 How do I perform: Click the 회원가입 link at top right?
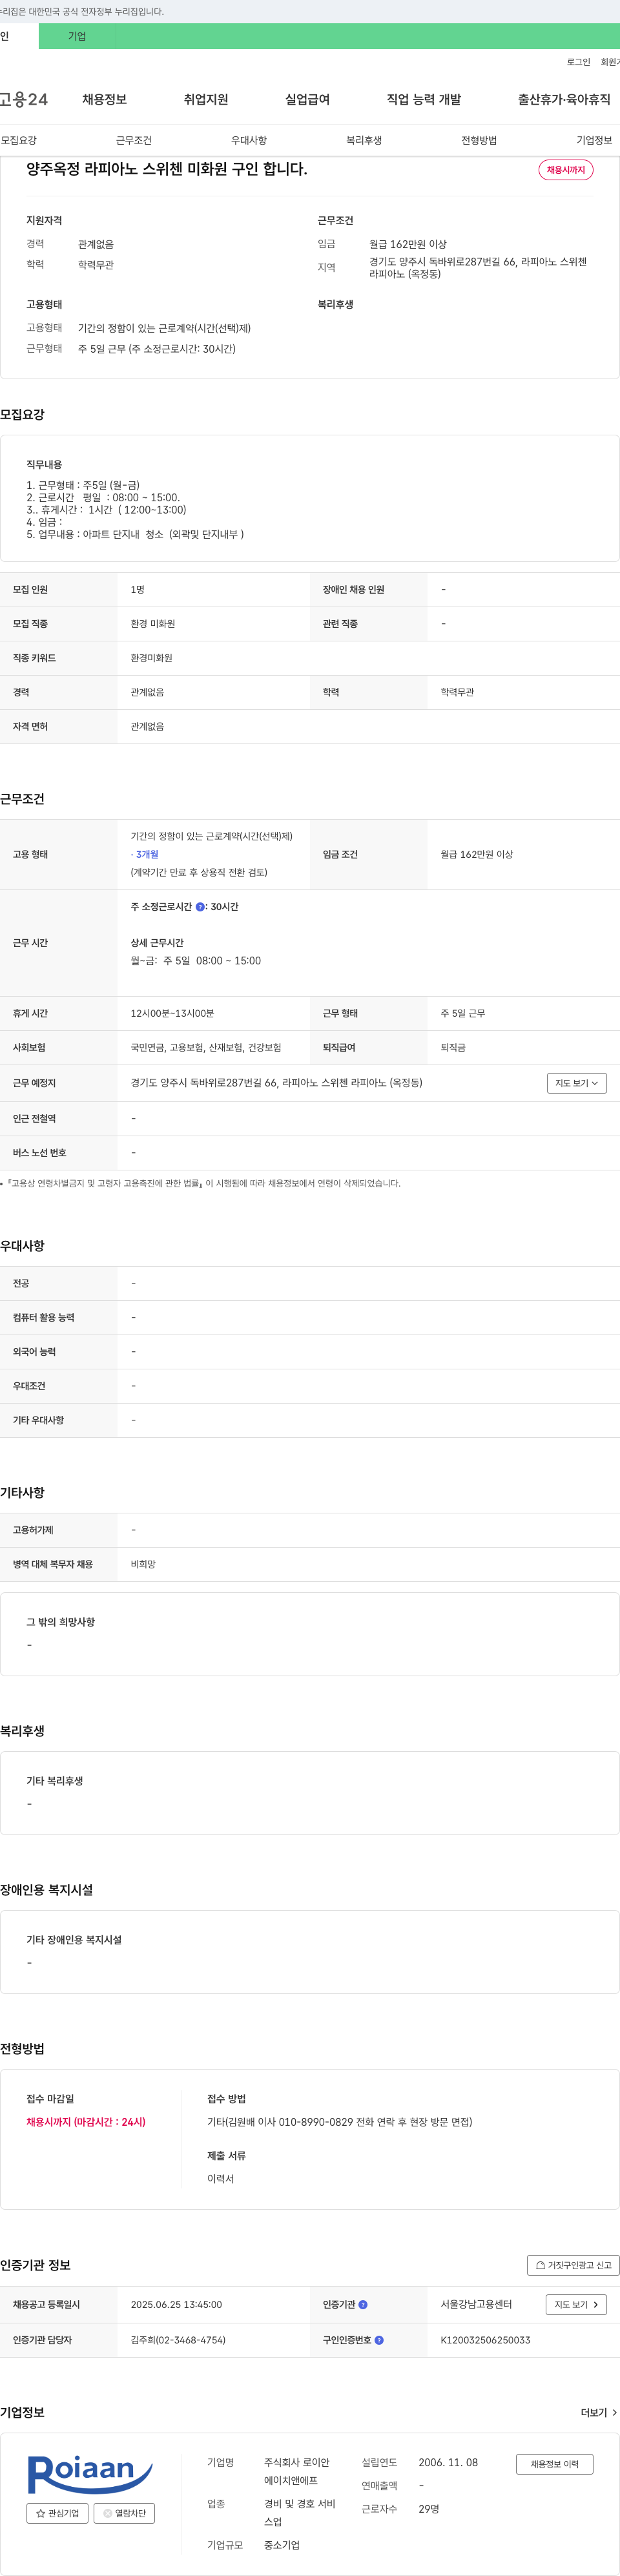click(610, 62)
